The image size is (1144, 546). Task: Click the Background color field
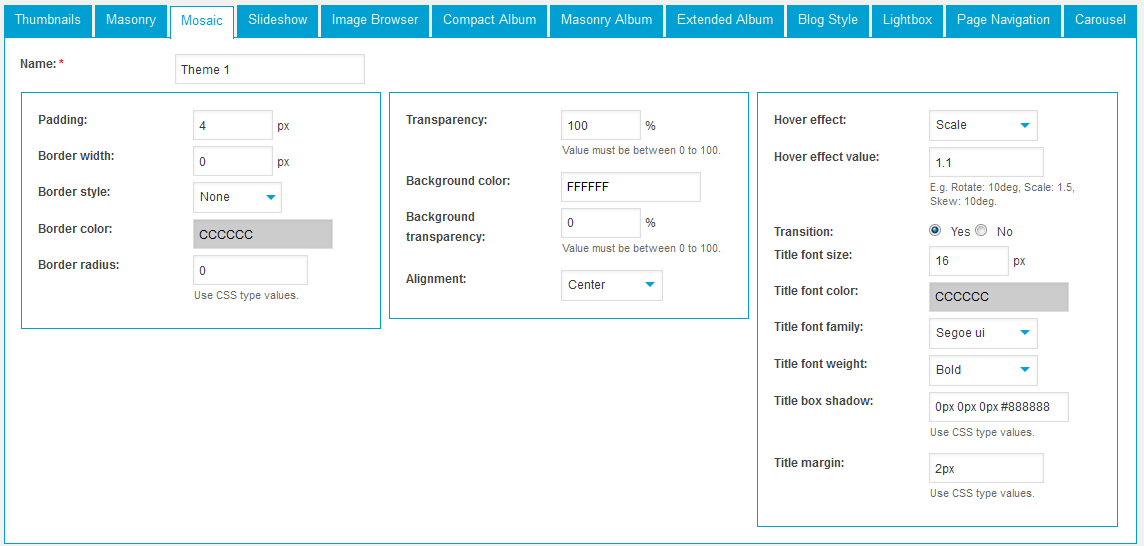point(630,187)
